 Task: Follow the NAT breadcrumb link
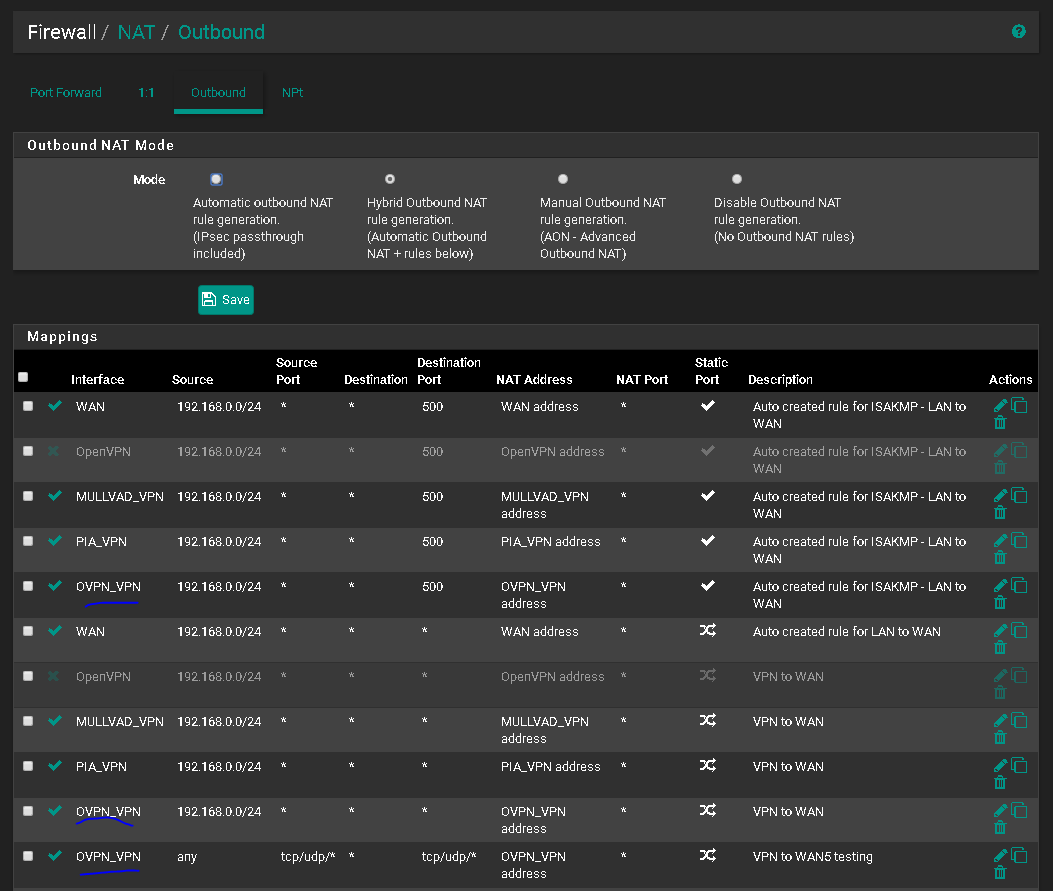(136, 32)
